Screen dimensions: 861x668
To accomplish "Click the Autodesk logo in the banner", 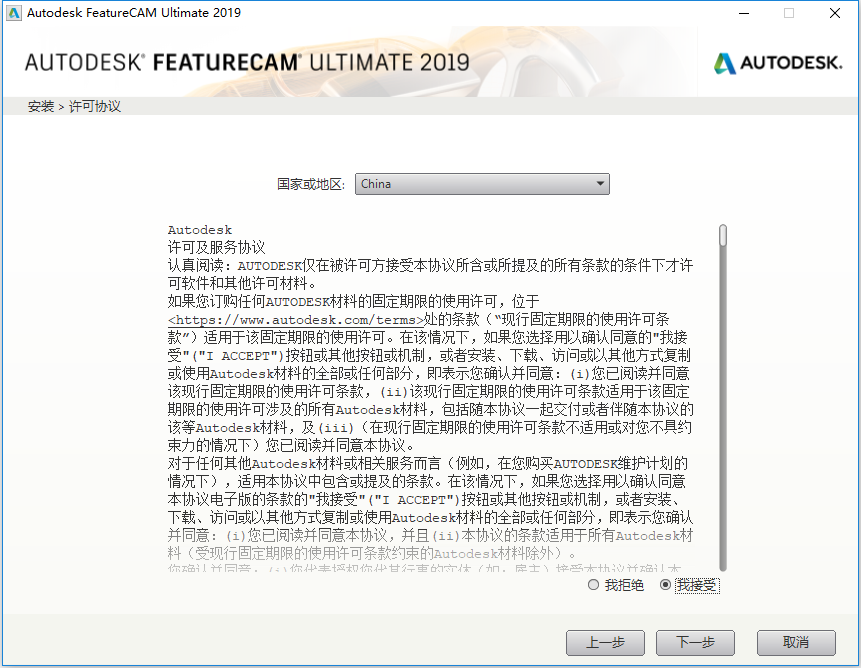I will 778,63.
